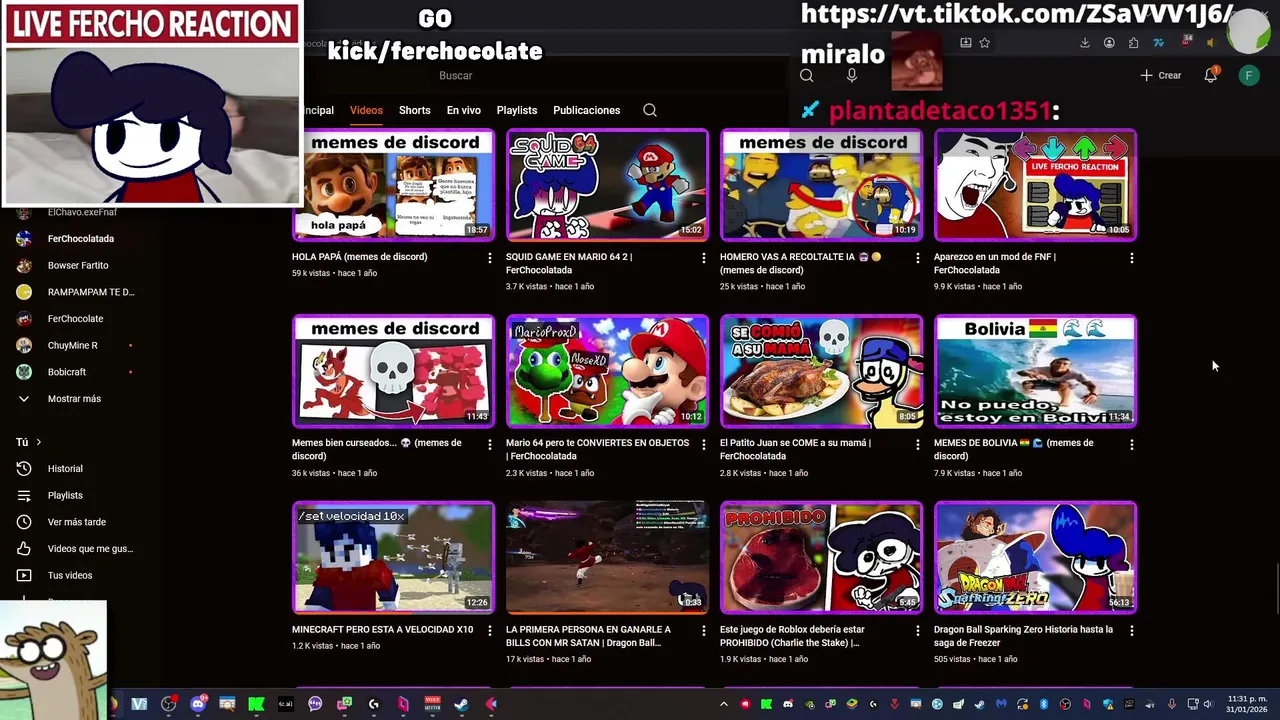Open Steam in the taskbar
Viewport: 1280px width, 720px height.
pos(461,704)
